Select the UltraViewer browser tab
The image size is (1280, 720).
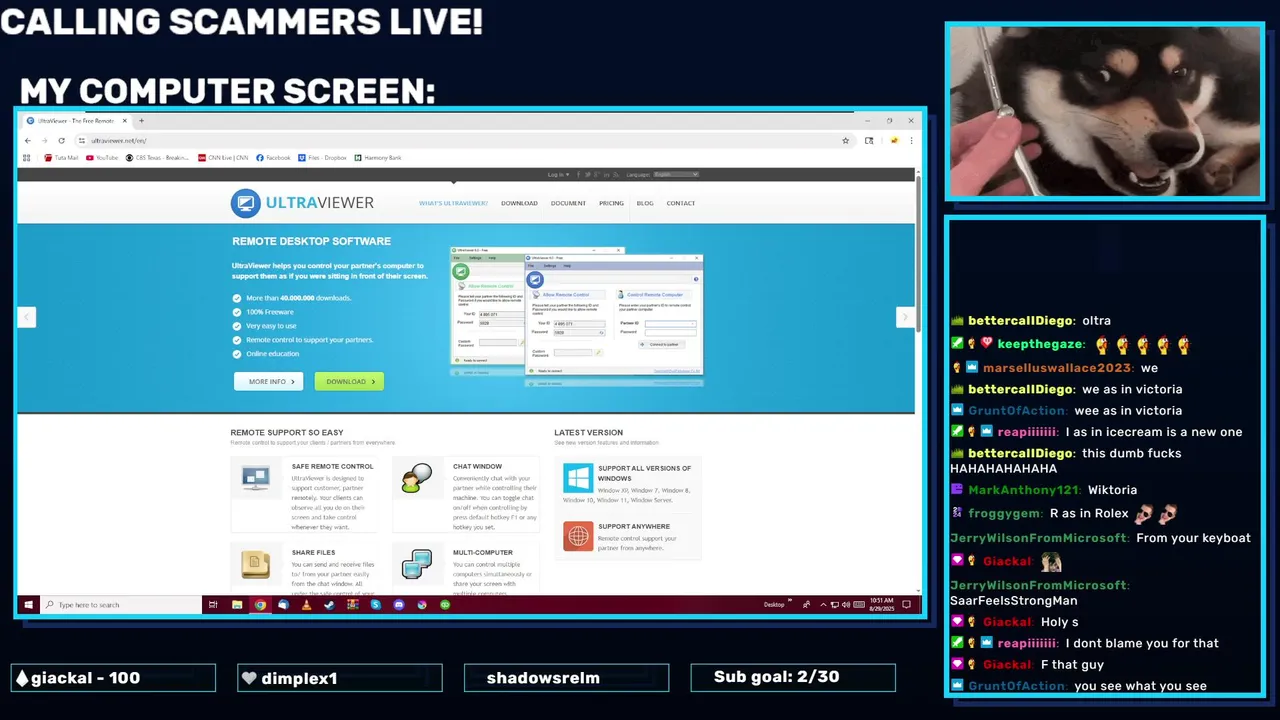click(x=75, y=121)
